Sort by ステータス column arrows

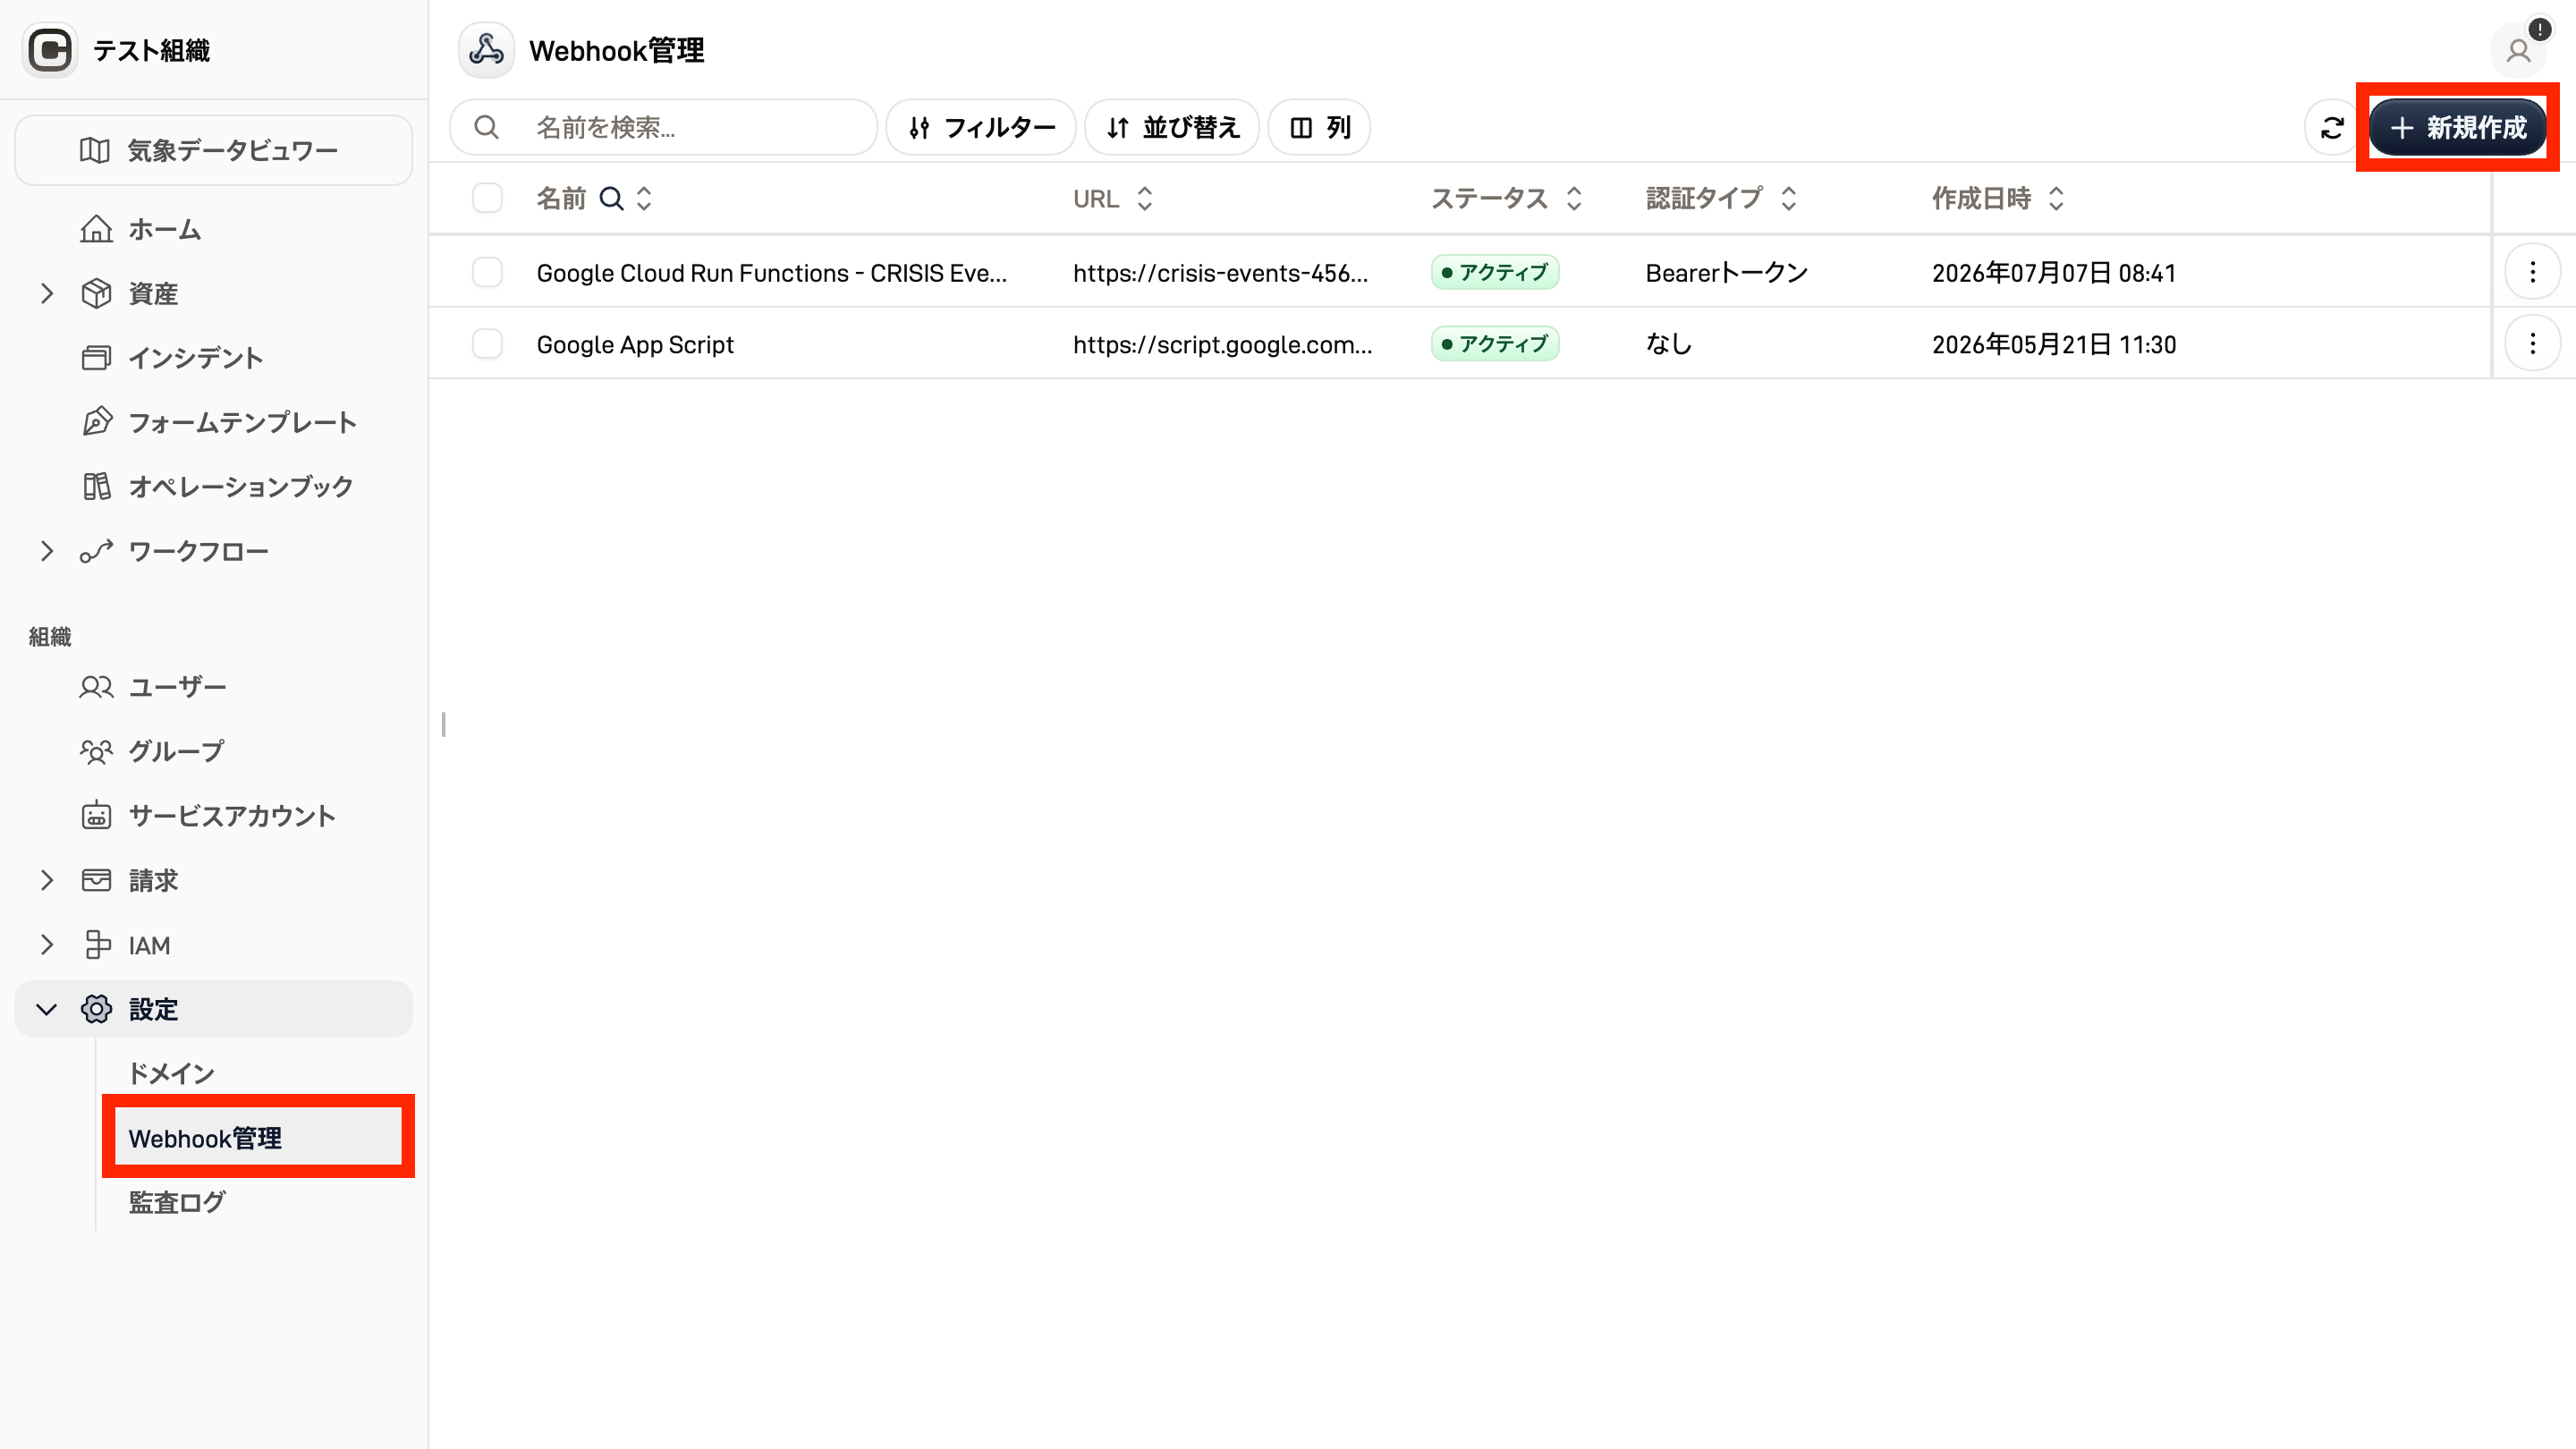[x=1574, y=198]
